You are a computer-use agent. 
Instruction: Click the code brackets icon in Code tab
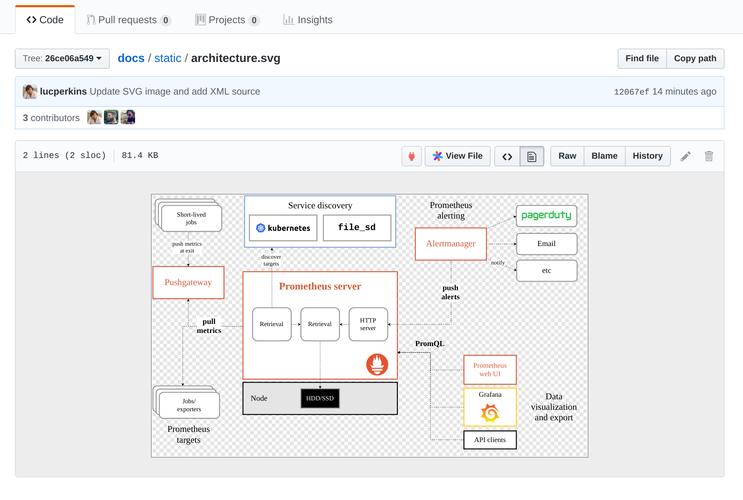click(31, 19)
